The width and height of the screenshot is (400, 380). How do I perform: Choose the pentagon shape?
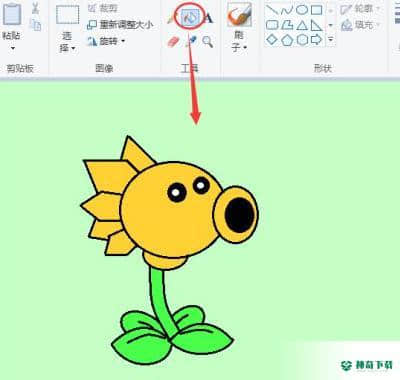(287, 40)
